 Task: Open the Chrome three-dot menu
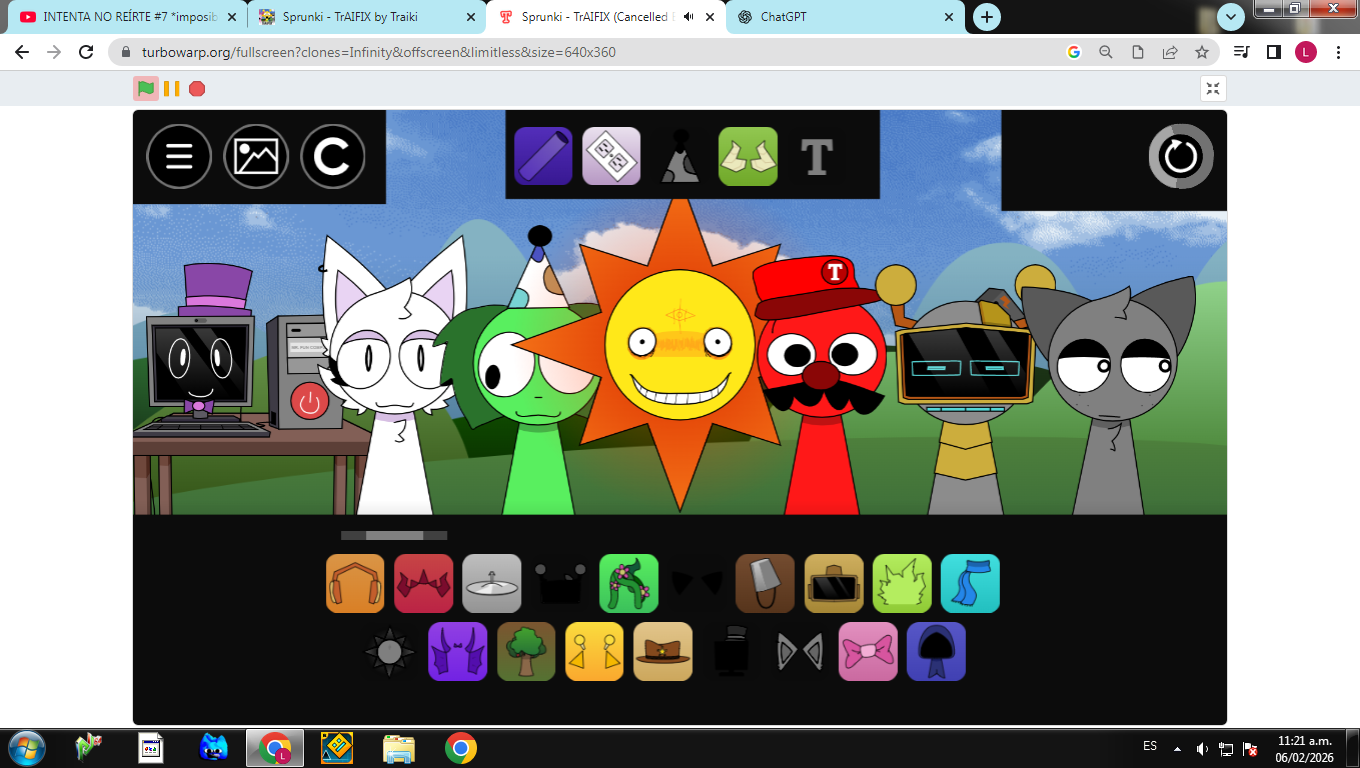pyautogui.click(x=1339, y=52)
